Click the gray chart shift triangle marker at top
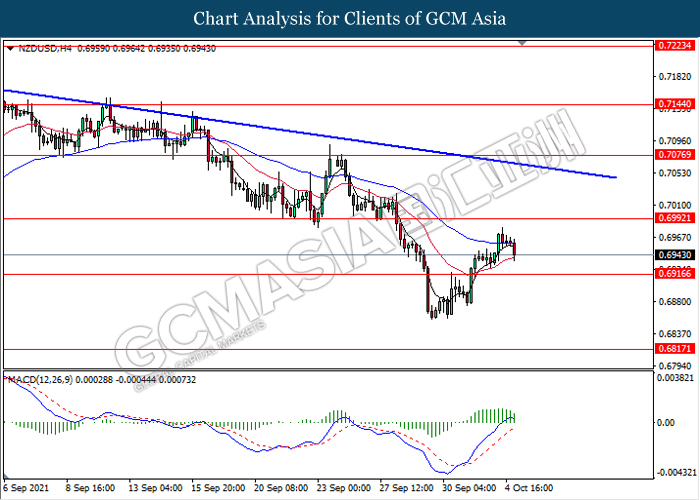The image size is (700, 500). coord(522,43)
